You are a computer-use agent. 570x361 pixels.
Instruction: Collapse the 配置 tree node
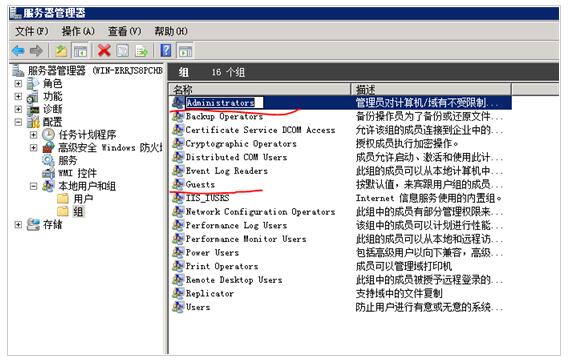click(x=18, y=122)
